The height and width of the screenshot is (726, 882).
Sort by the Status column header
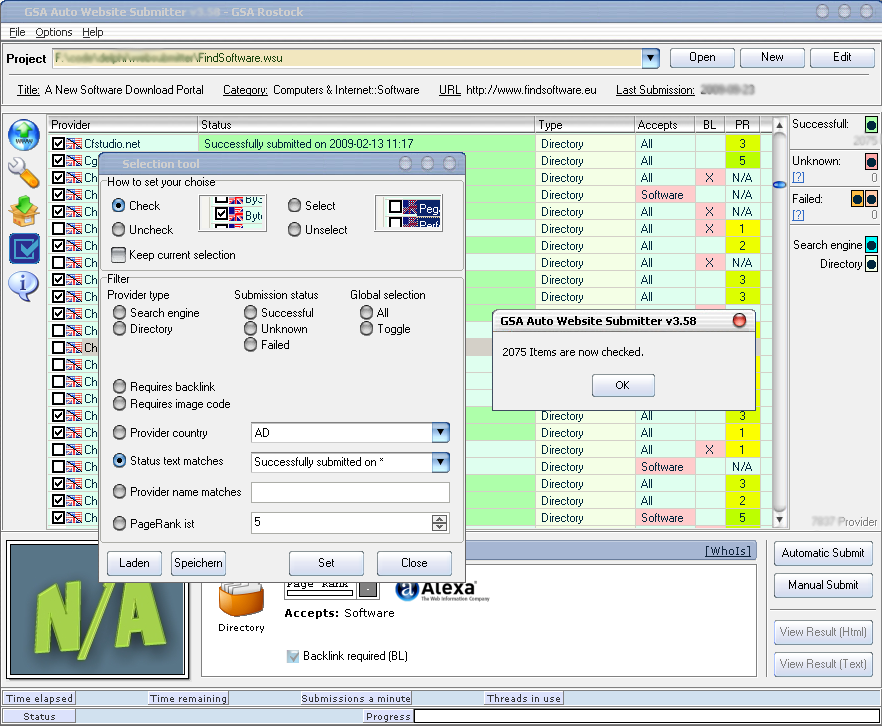[x=366, y=125]
